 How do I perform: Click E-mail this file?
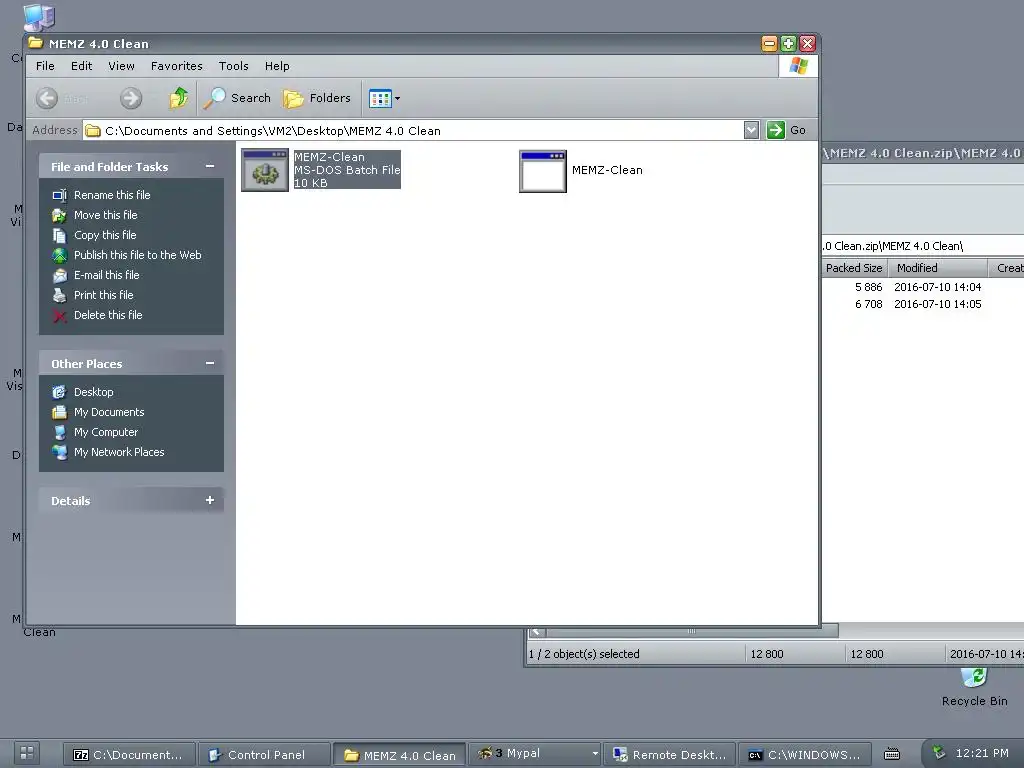pyautogui.click(x=106, y=275)
